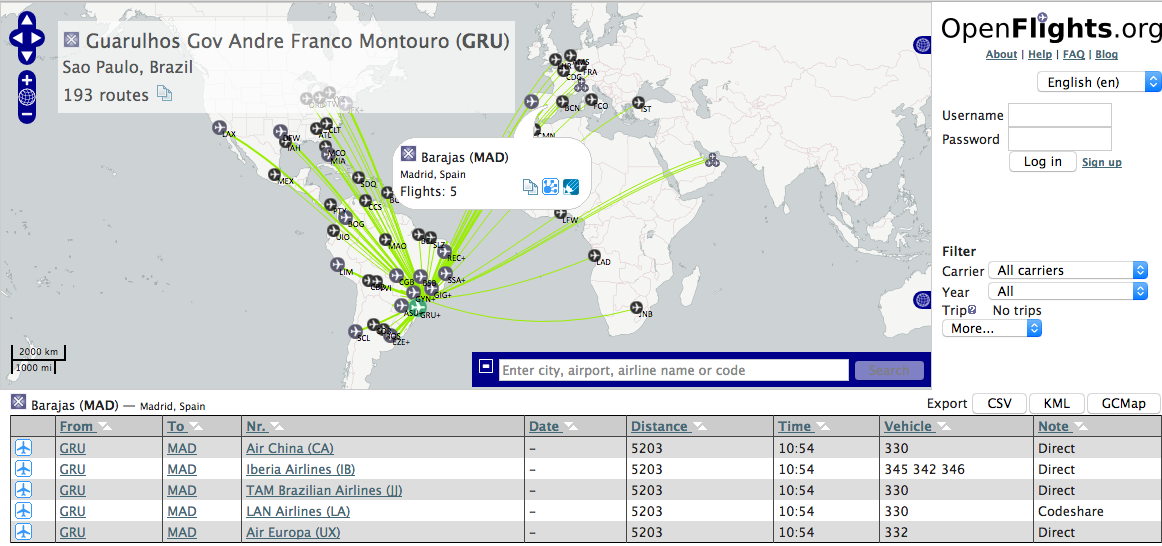Select the LFW airport marker
This screenshot has width=1162, height=546.
(560, 213)
